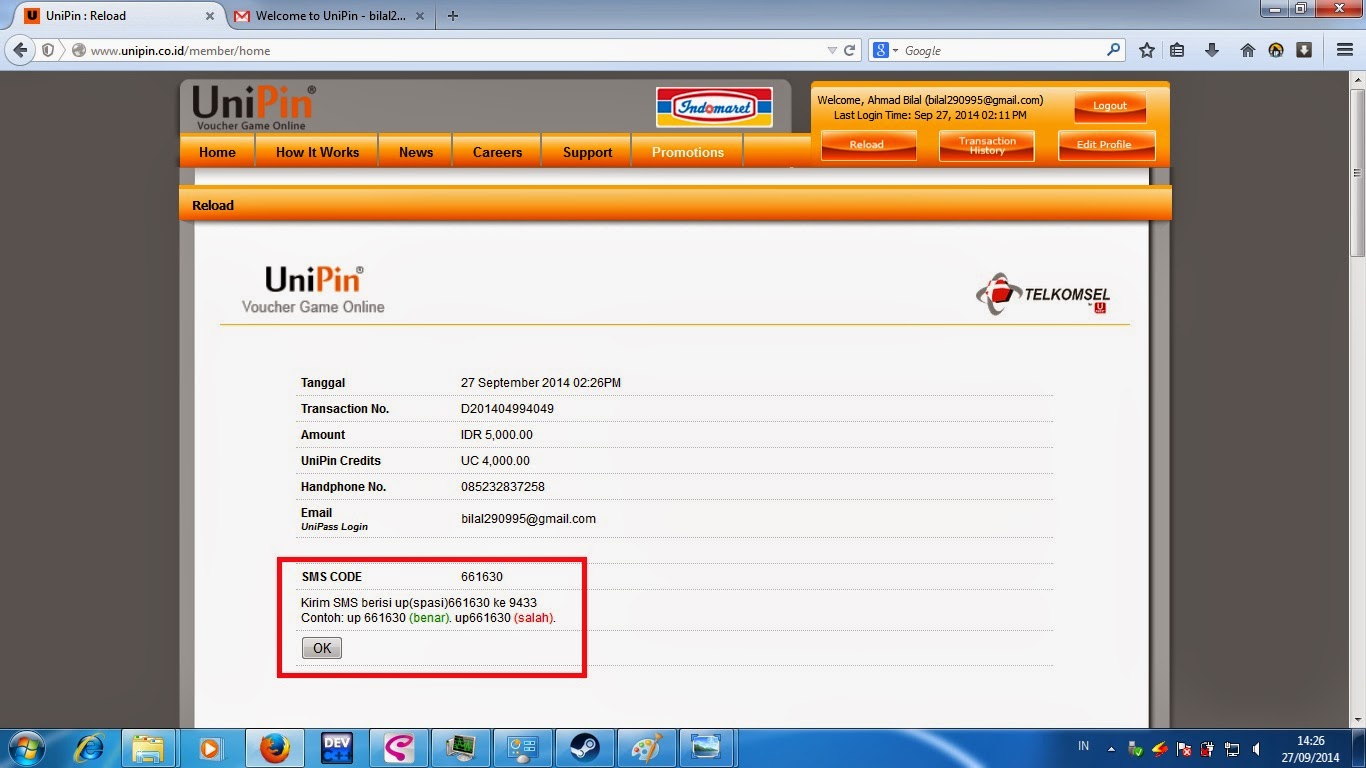The width and height of the screenshot is (1366, 768).
Task: Click the Indomaret banner logo
Action: [x=714, y=107]
